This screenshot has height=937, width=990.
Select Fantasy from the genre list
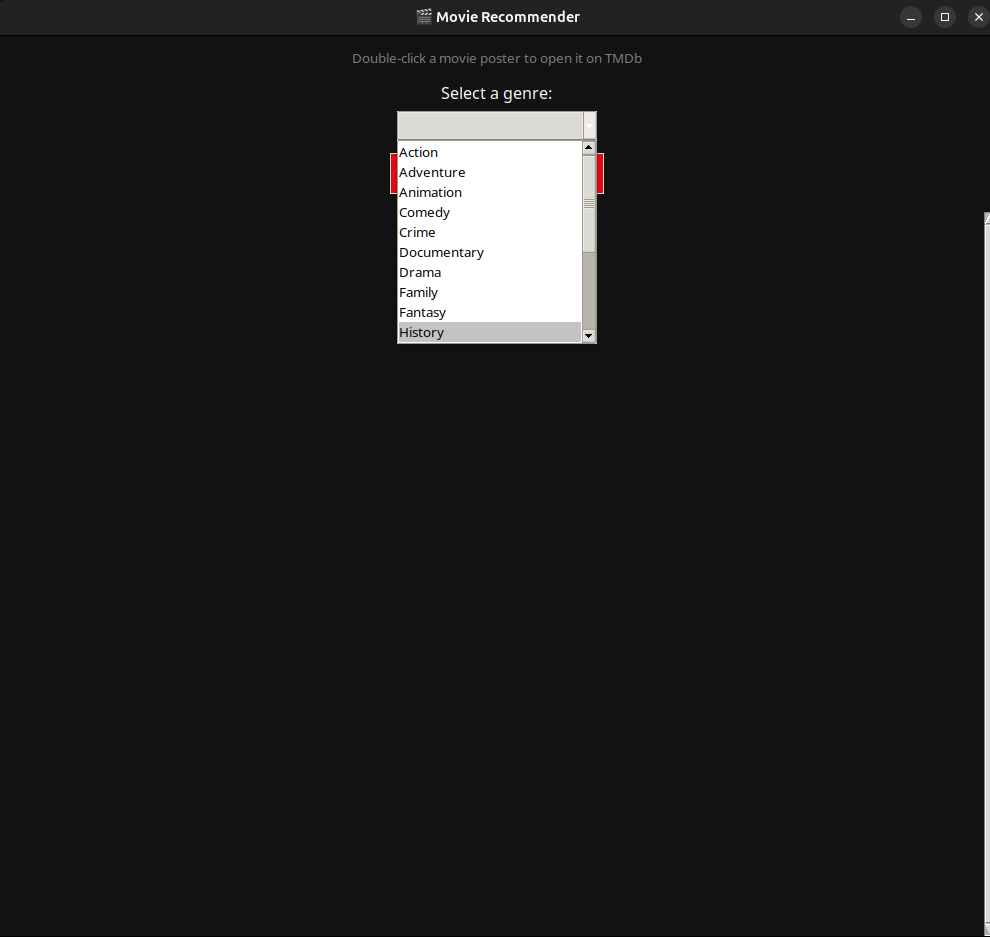pos(489,313)
